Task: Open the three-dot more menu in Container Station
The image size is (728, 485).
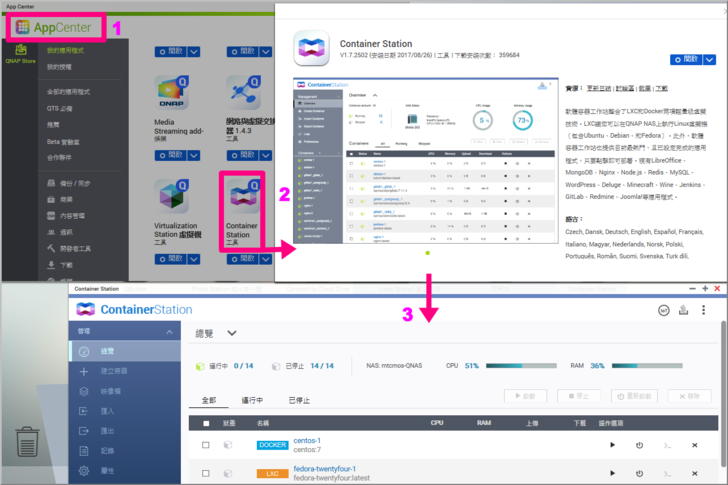Action: point(703,310)
